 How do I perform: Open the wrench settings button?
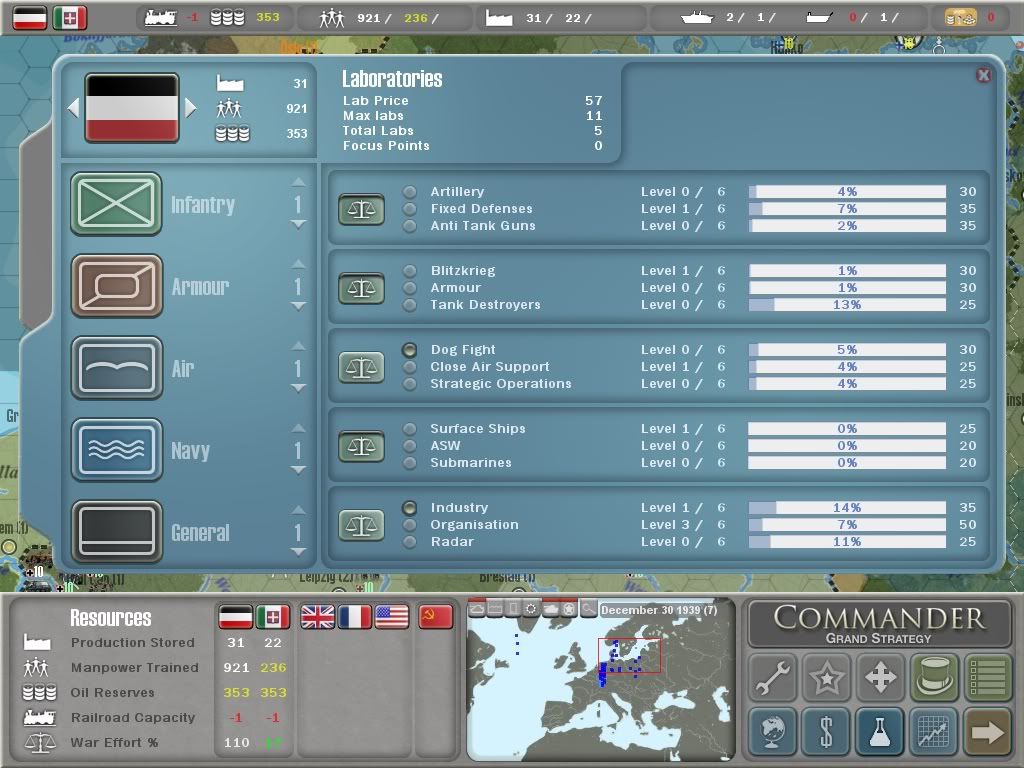(773, 677)
